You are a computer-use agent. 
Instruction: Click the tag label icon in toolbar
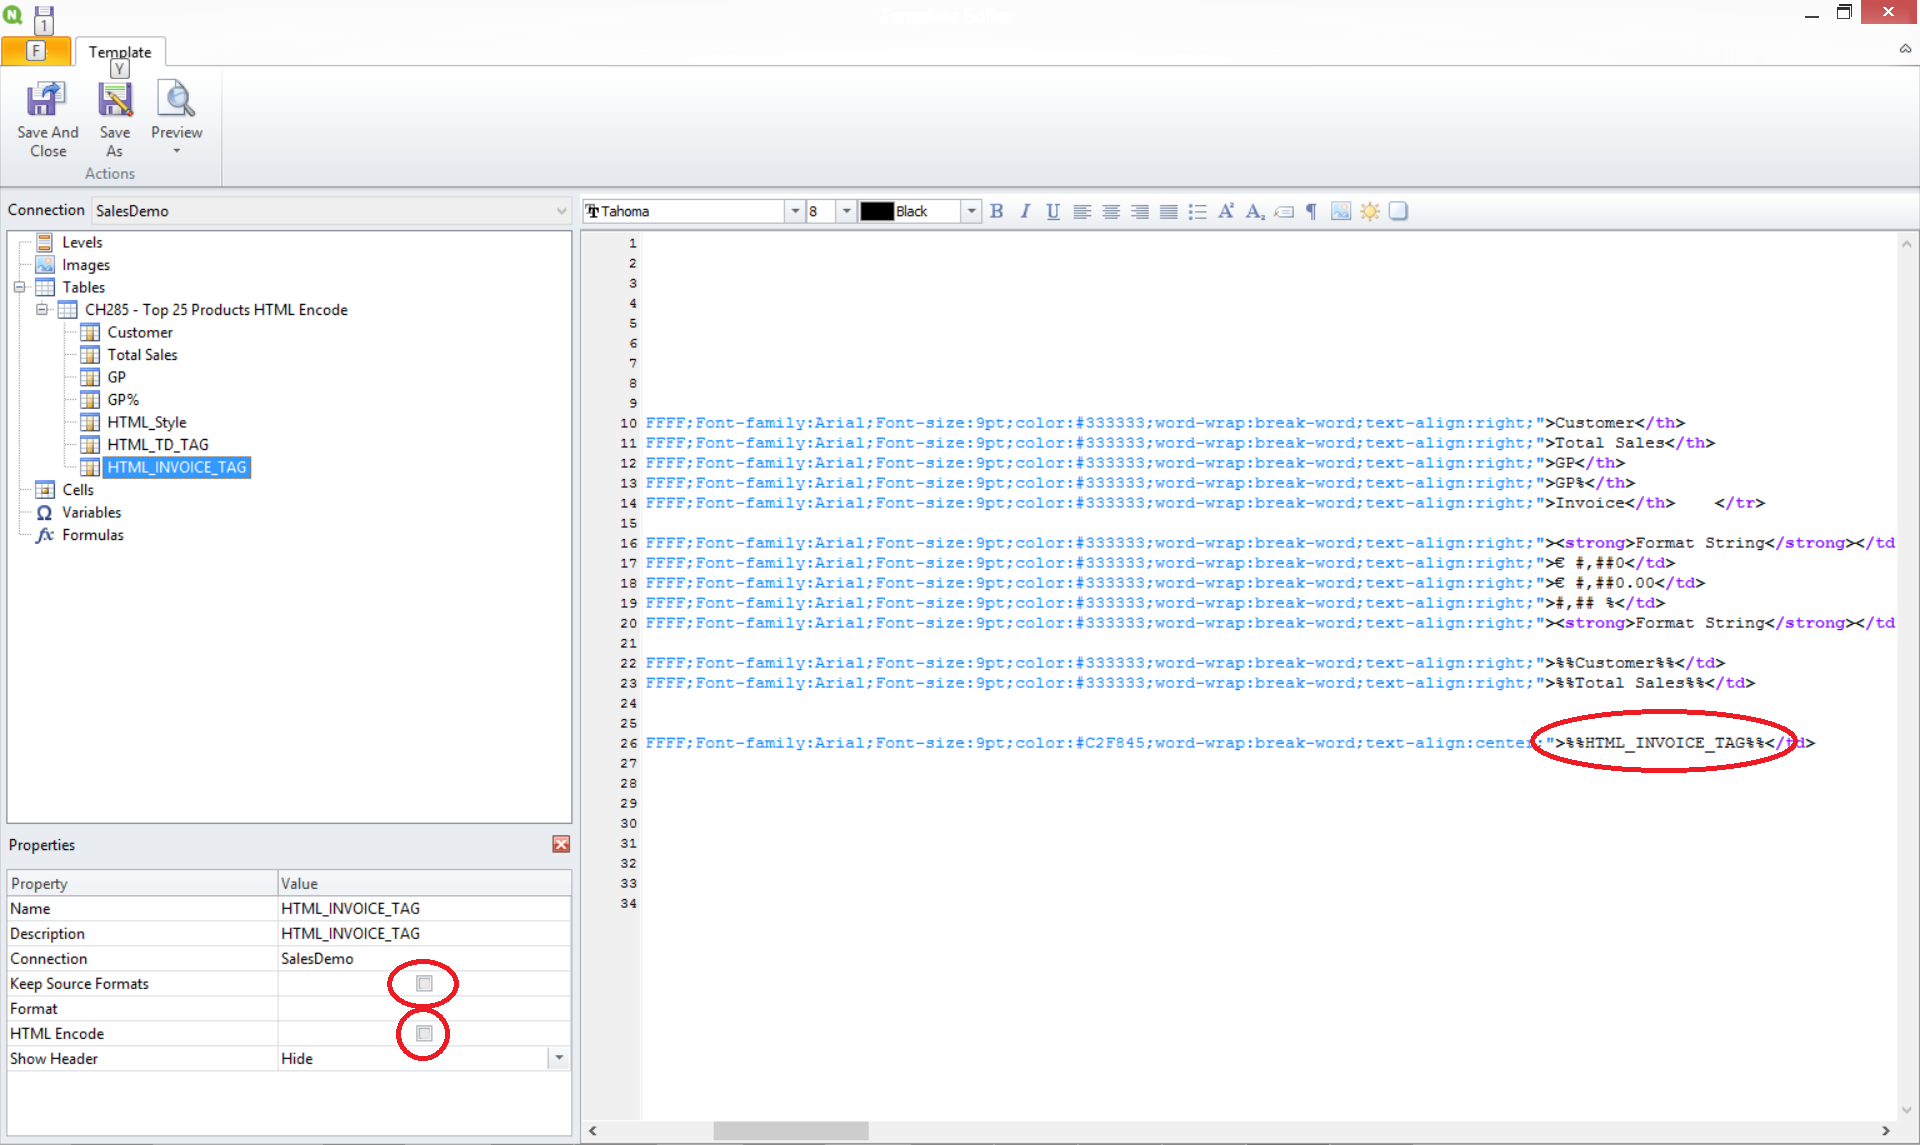pyautogui.click(x=1284, y=211)
